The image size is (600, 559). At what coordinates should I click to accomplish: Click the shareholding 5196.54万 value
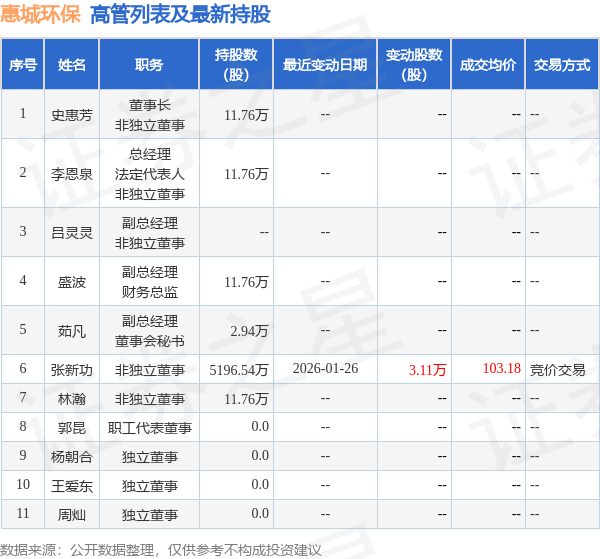coord(238,370)
